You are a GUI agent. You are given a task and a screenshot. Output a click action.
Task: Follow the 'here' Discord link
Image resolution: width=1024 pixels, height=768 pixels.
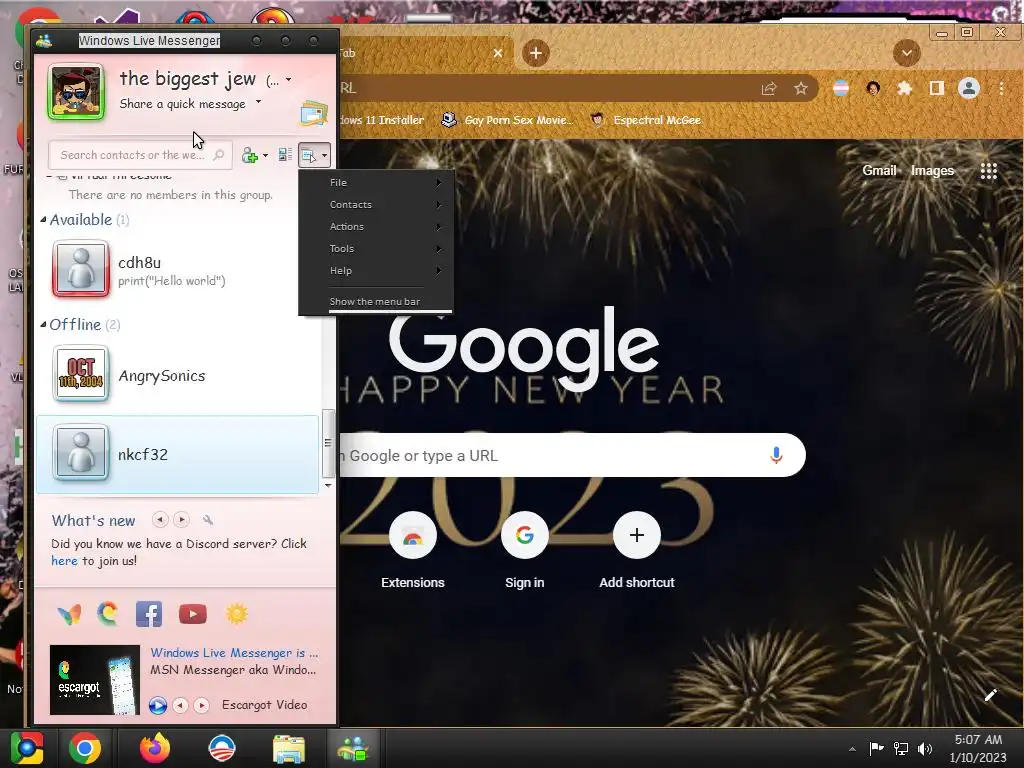64,561
